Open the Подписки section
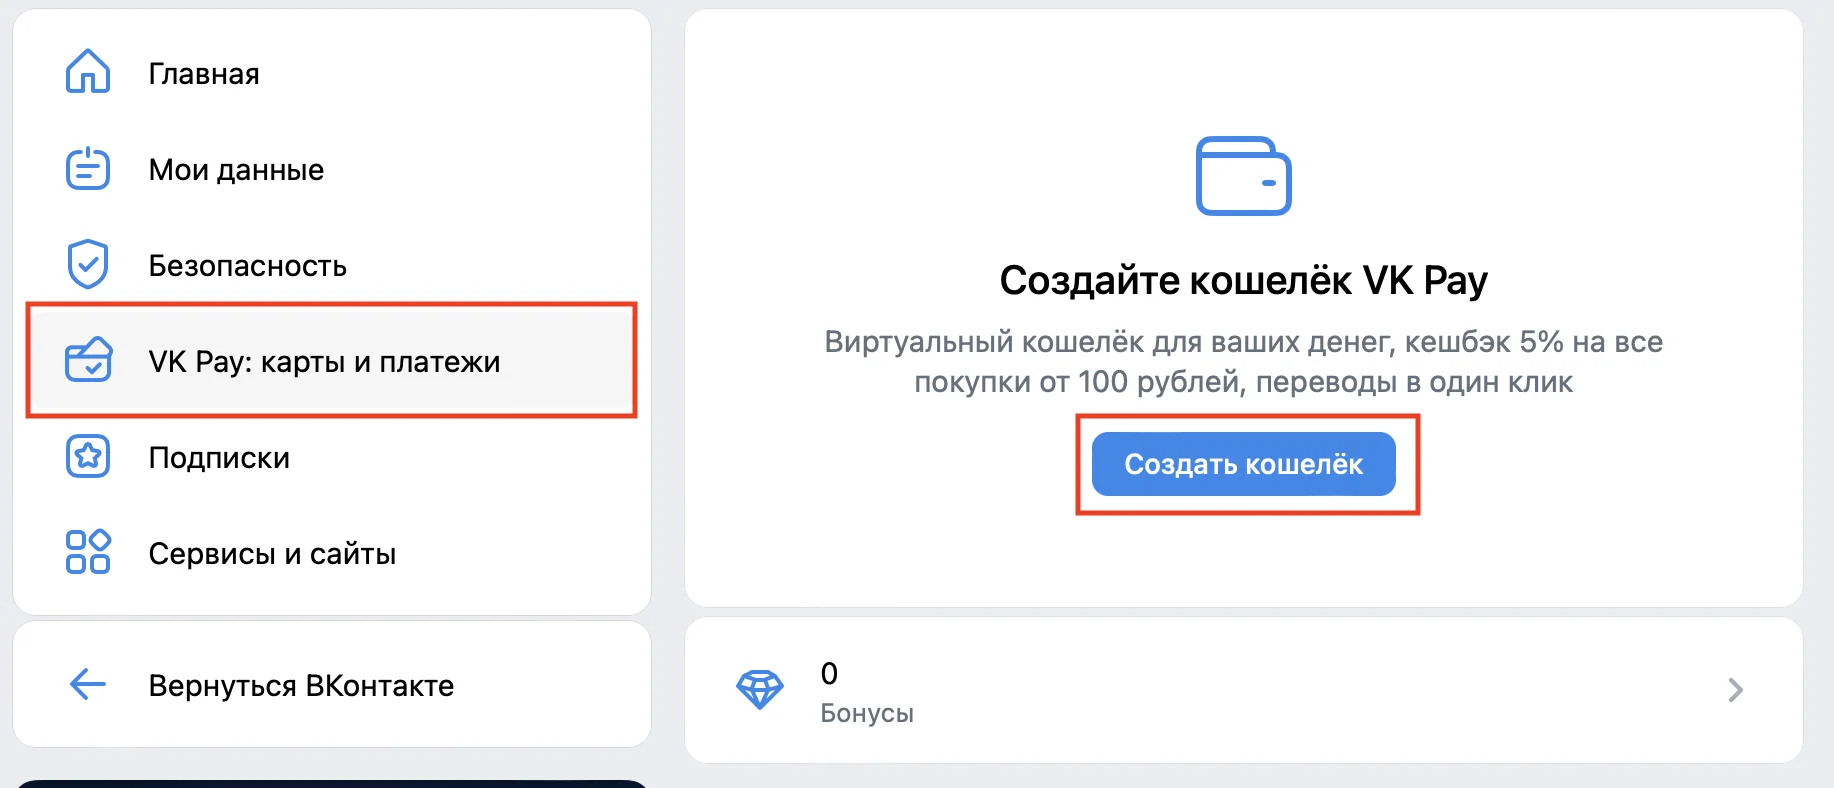This screenshot has width=1834, height=788. (x=219, y=458)
